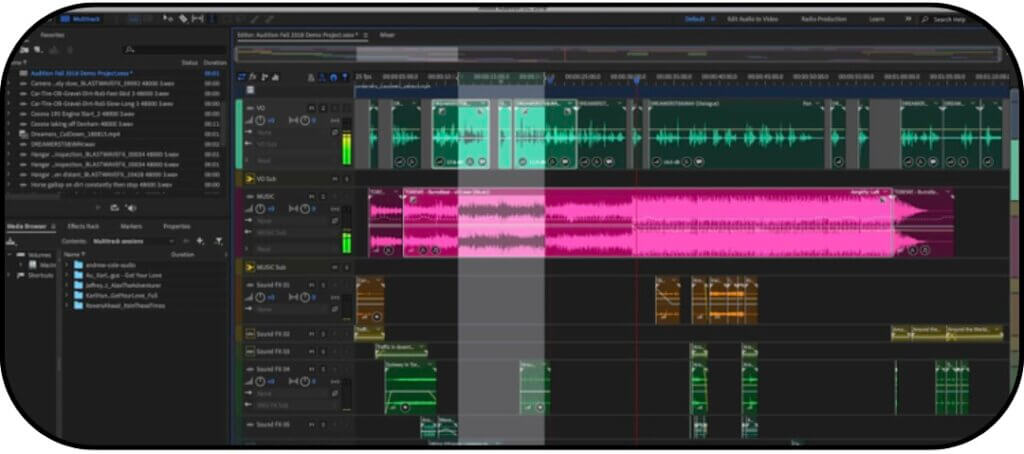Open the VO track input dropdown
This screenshot has height=454, width=1024.
point(289,132)
